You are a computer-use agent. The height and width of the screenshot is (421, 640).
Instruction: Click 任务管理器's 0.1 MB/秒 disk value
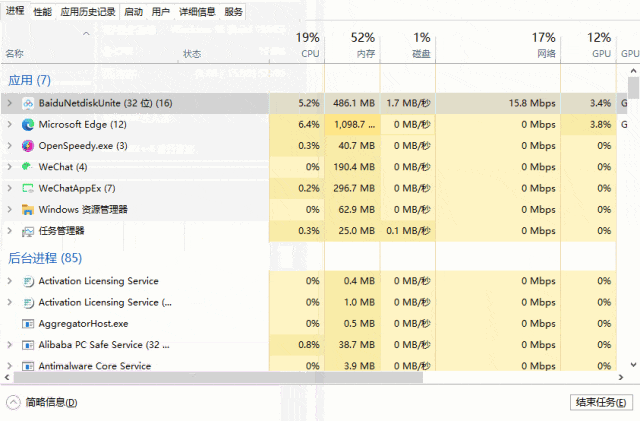(x=408, y=231)
